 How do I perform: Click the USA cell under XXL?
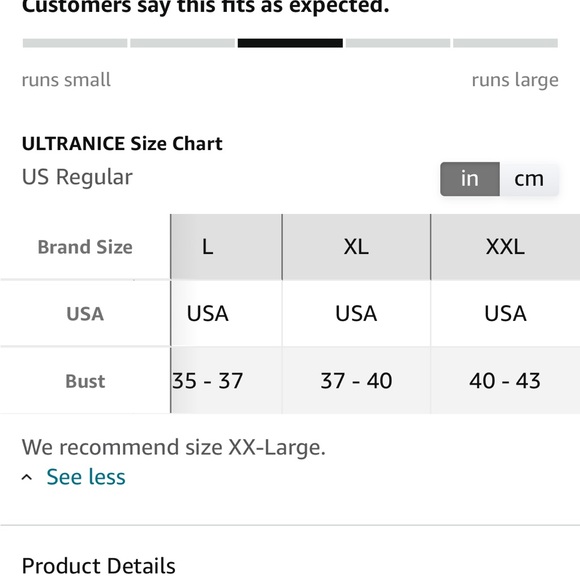click(505, 314)
